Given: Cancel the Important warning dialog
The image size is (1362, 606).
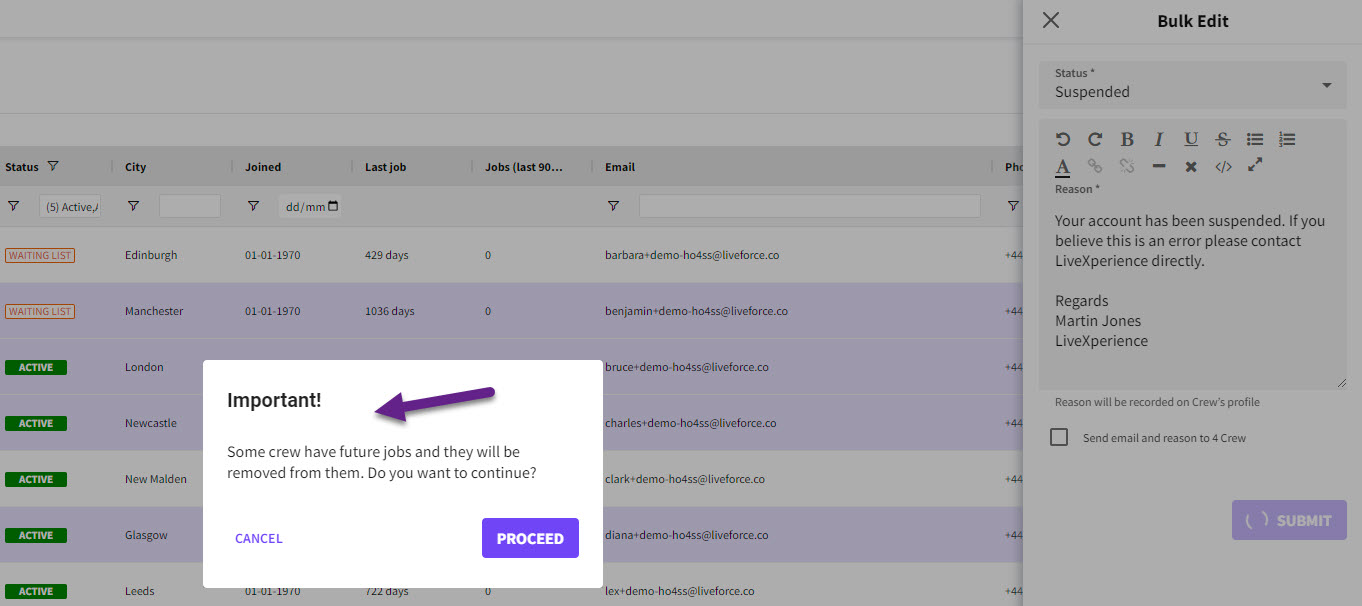Looking at the screenshot, I should (259, 538).
